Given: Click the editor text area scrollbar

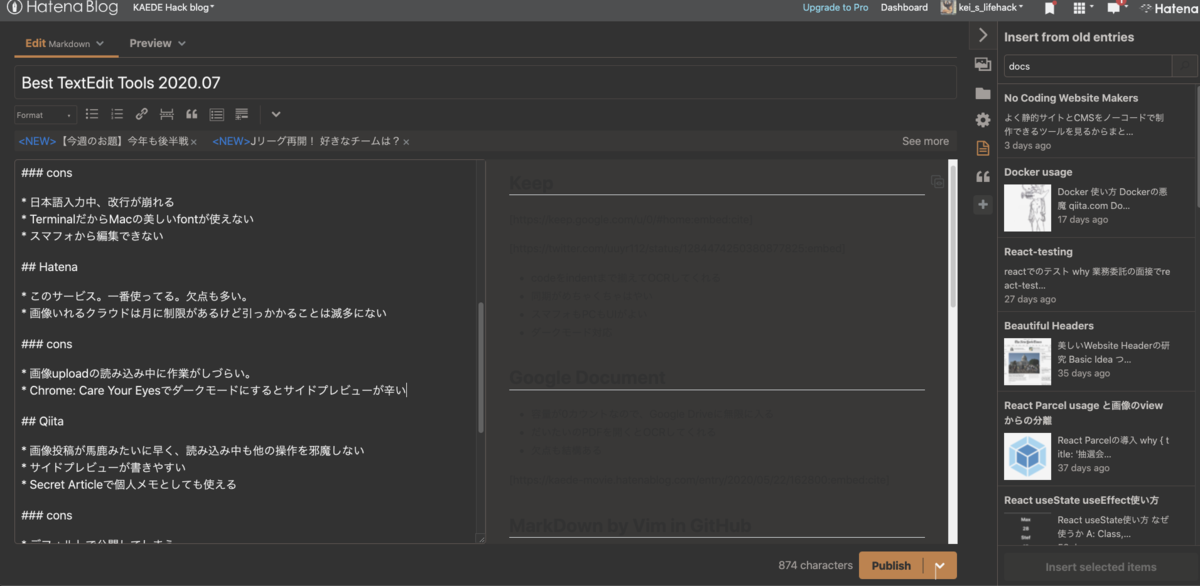Looking at the screenshot, I should click(x=481, y=366).
